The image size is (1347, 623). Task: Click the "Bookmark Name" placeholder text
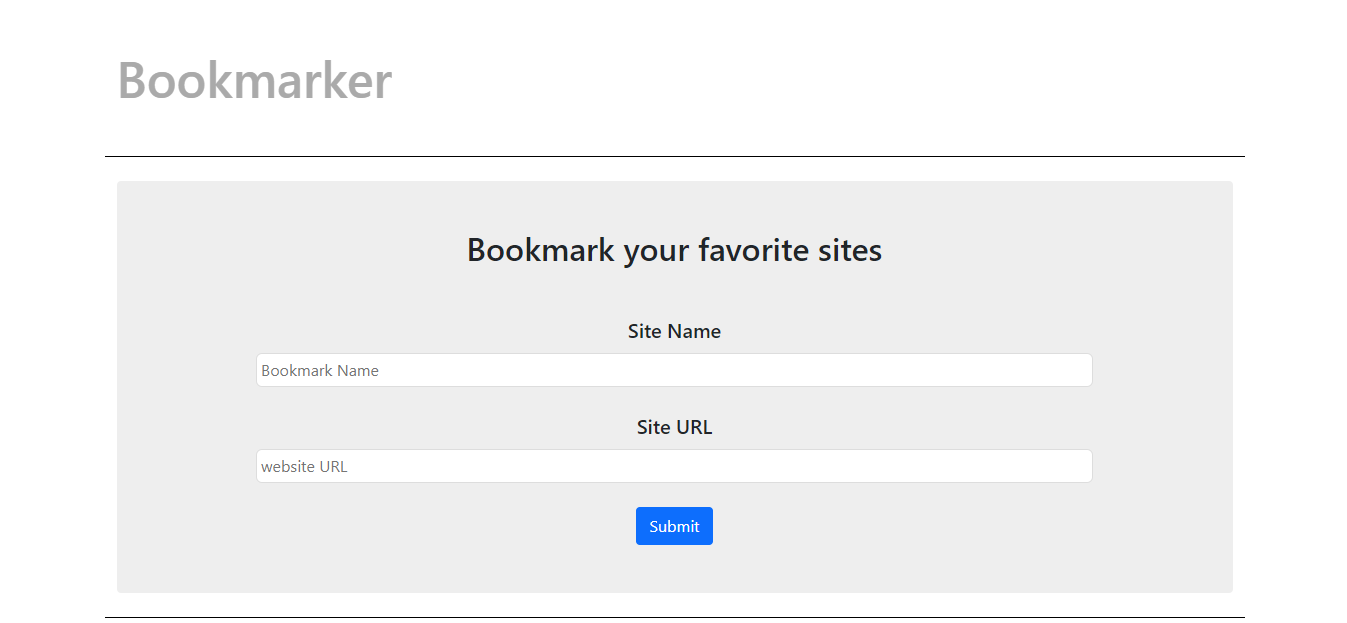point(320,370)
